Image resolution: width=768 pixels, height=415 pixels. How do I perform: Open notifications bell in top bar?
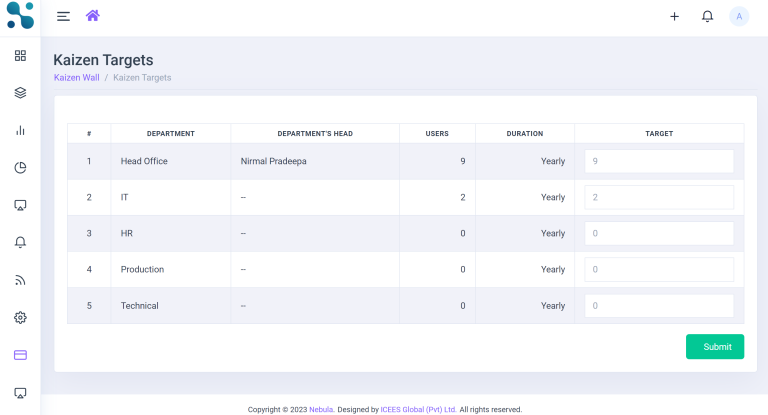tap(707, 16)
